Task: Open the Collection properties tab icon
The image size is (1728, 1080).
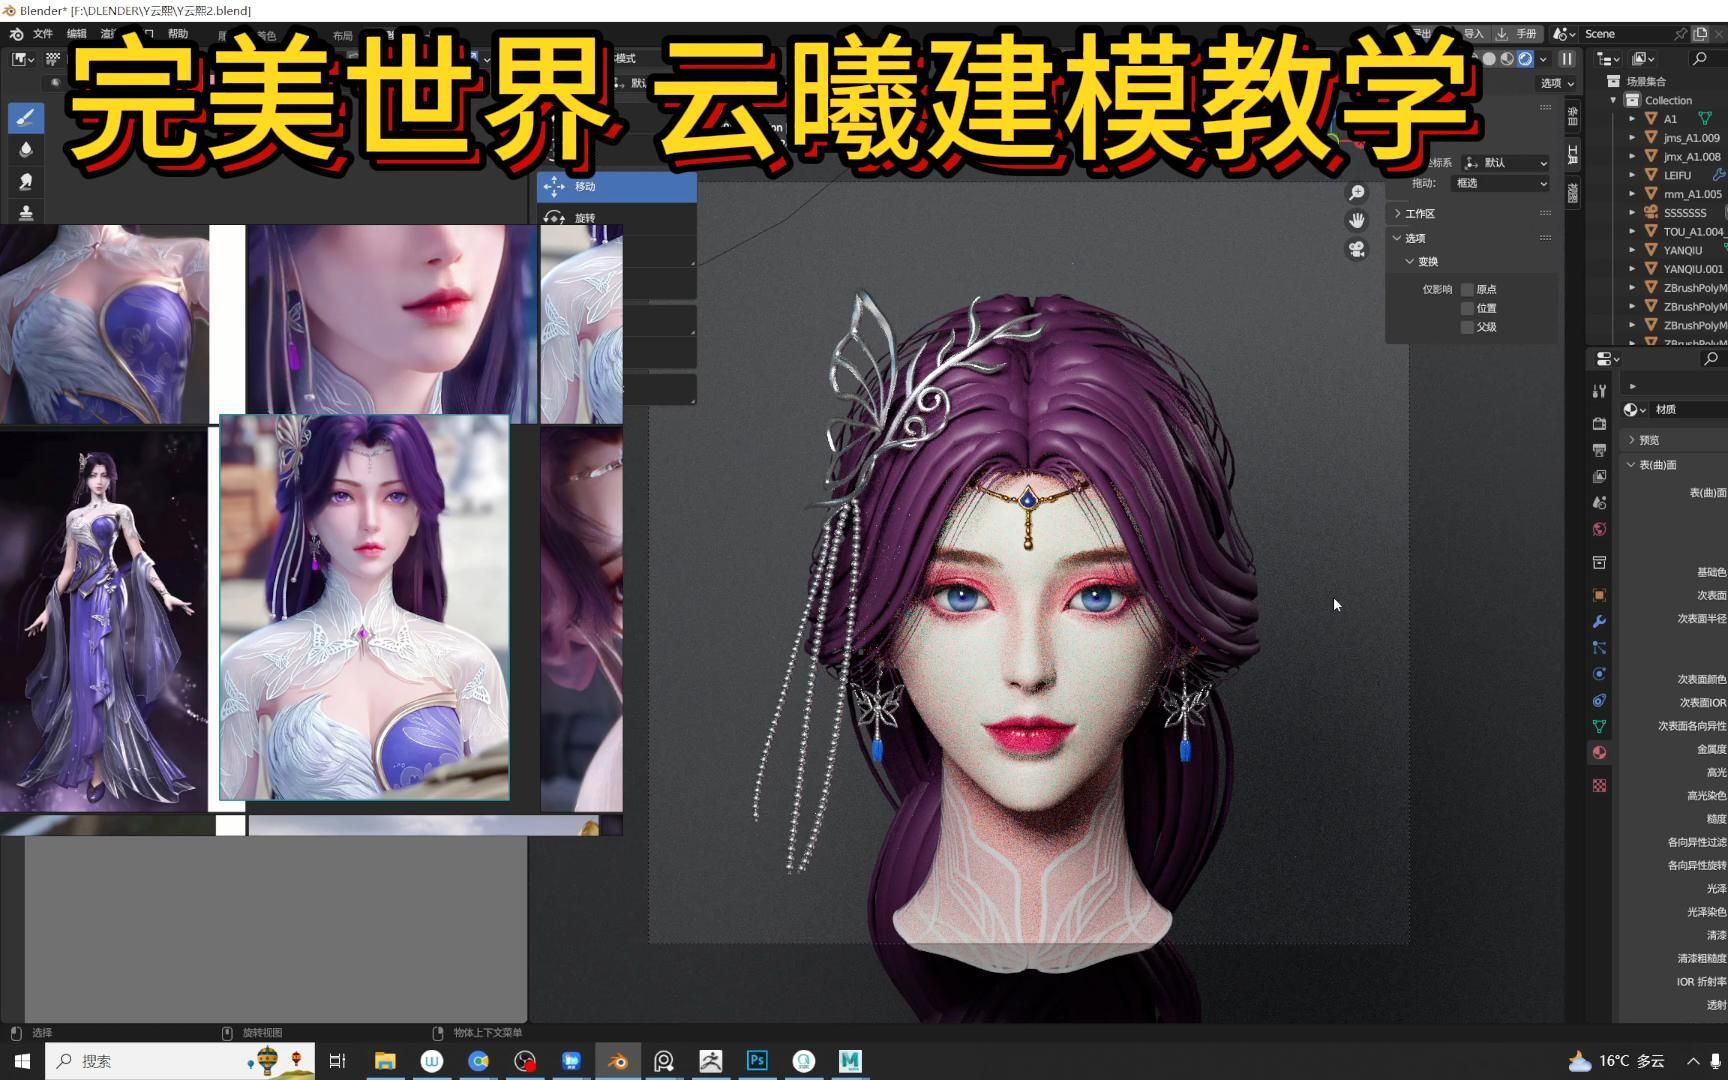Action: [x=1599, y=563]
